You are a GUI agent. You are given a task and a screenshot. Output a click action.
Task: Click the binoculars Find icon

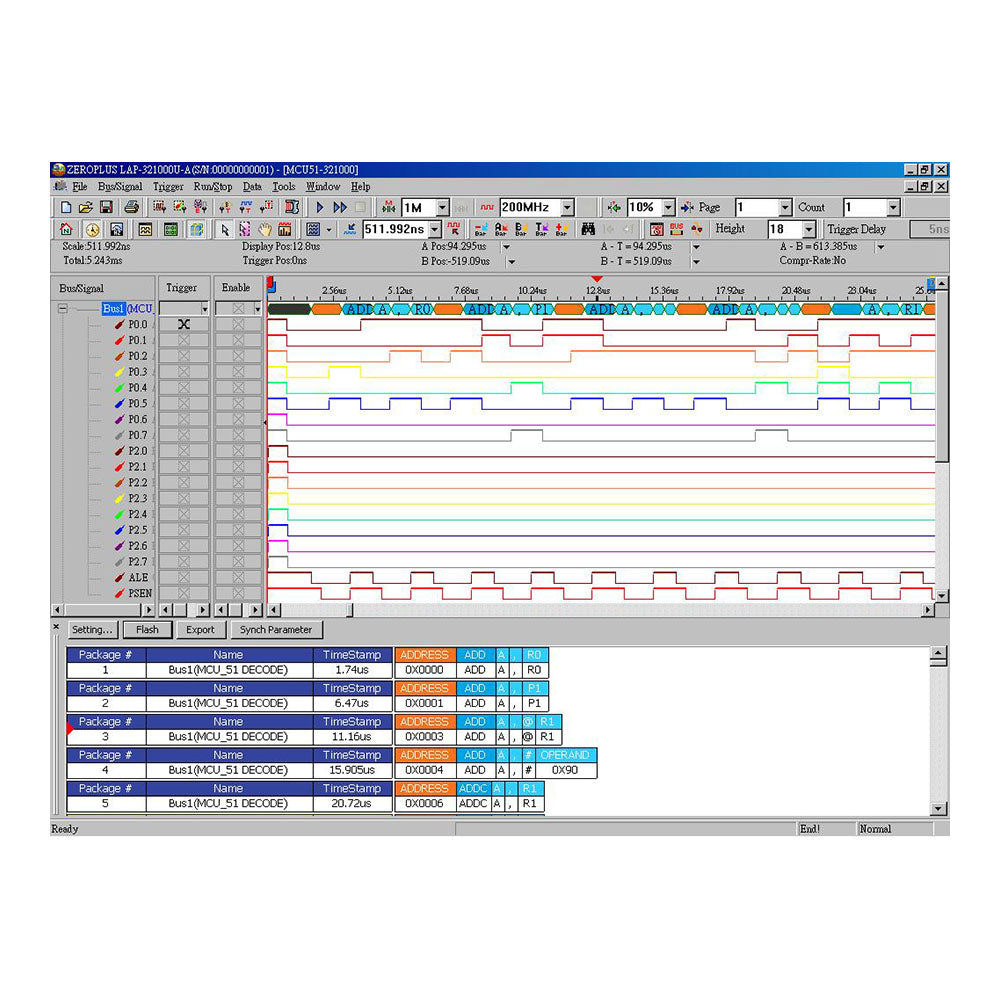coord(588,229)
